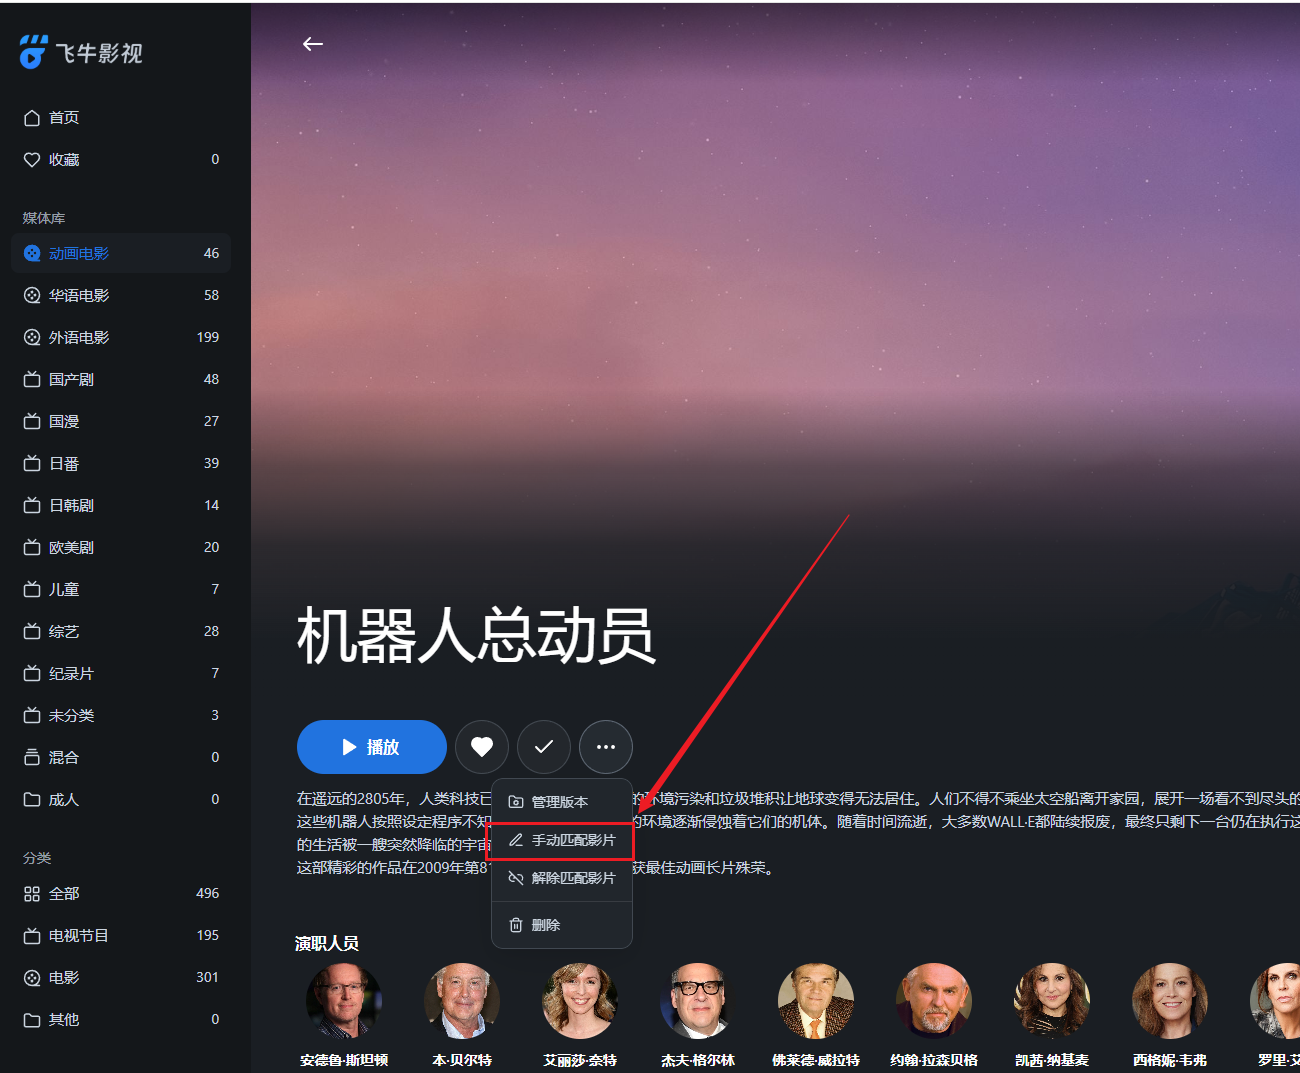This screenshot has width=1300, height=1073.
Task: Open 收藏 favorites list
Action: (121, 160)
